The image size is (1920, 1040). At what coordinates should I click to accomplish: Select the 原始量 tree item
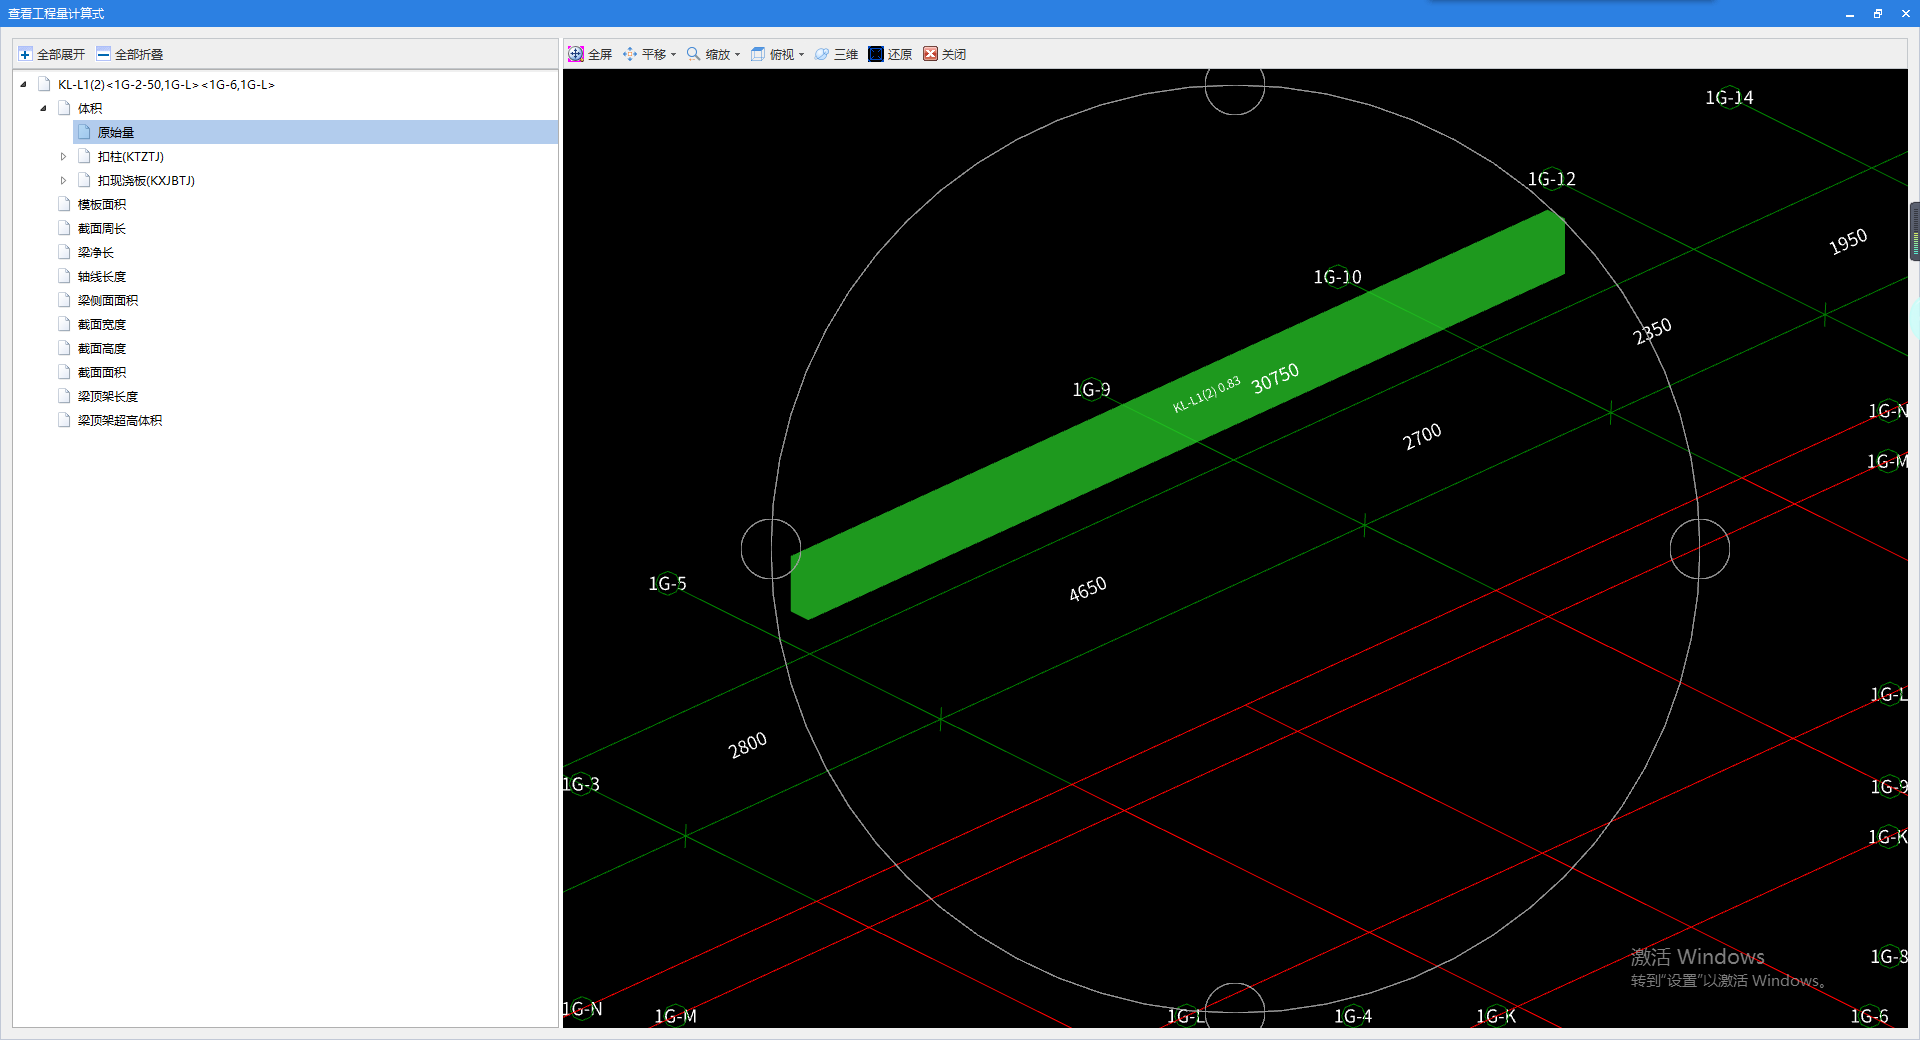point(116,132)
